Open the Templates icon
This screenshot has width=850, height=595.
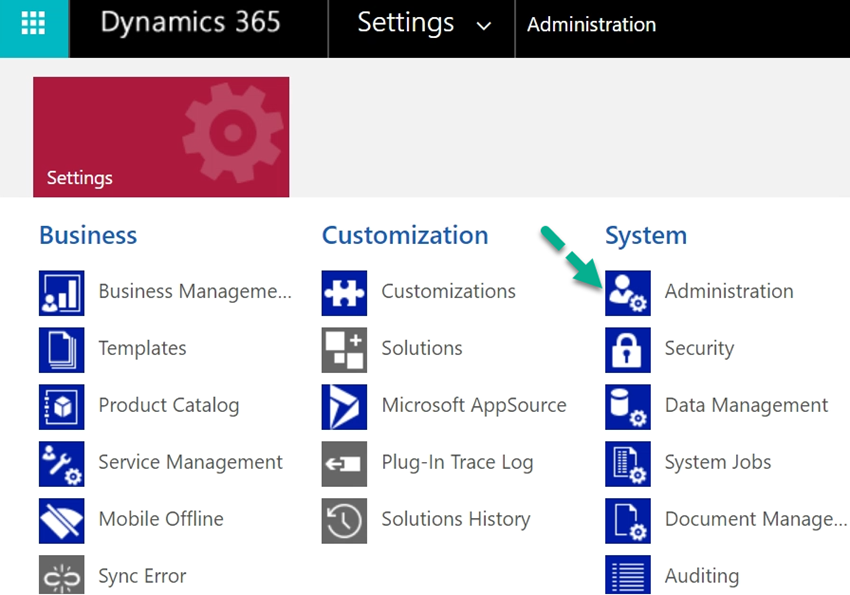pyautogui.click(x=61, y=348)
